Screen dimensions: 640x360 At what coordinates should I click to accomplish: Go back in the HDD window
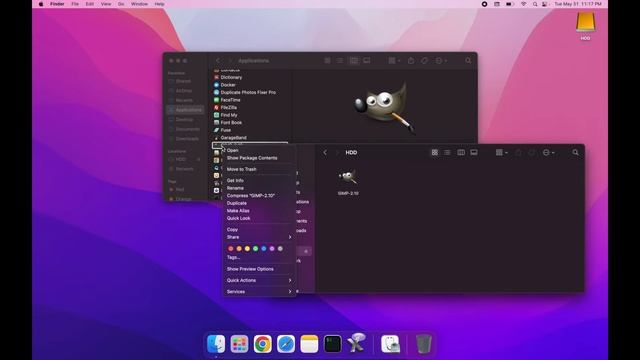pyautogui.click(x=325, y=153)
